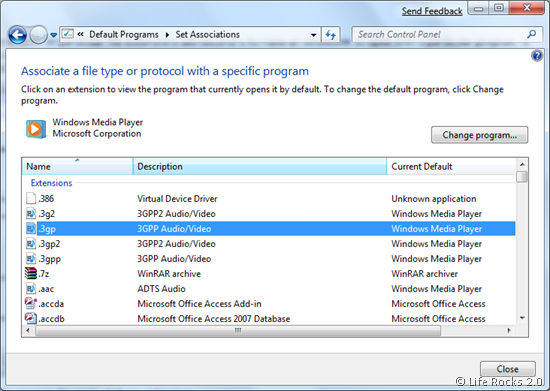Select the .accda extension name
The width and height of the screenshot is (550, 391).
(51, 304)
